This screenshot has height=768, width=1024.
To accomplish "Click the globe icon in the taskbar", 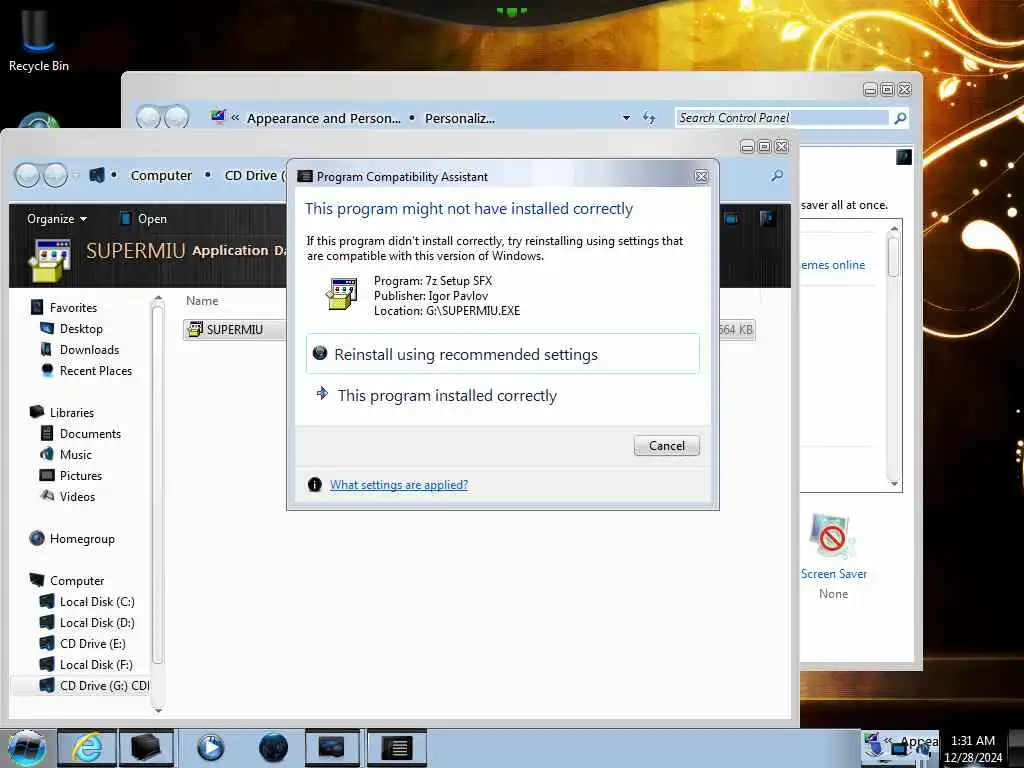I will [273, 748].
